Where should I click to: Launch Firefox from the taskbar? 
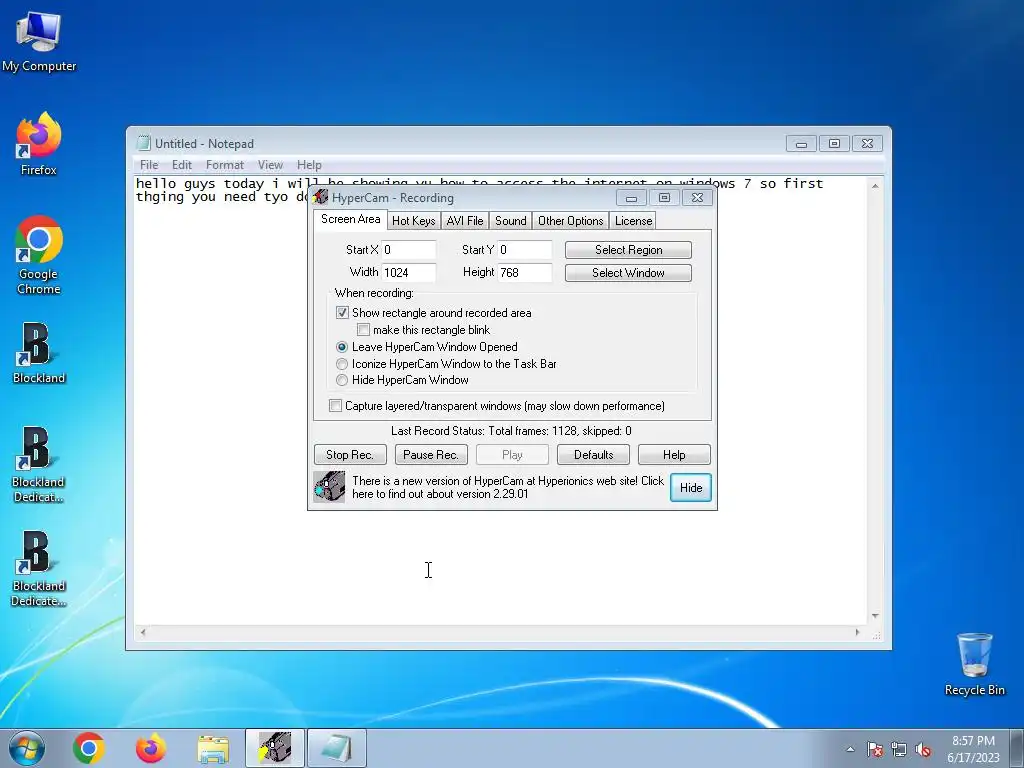[x=151, y=748]
